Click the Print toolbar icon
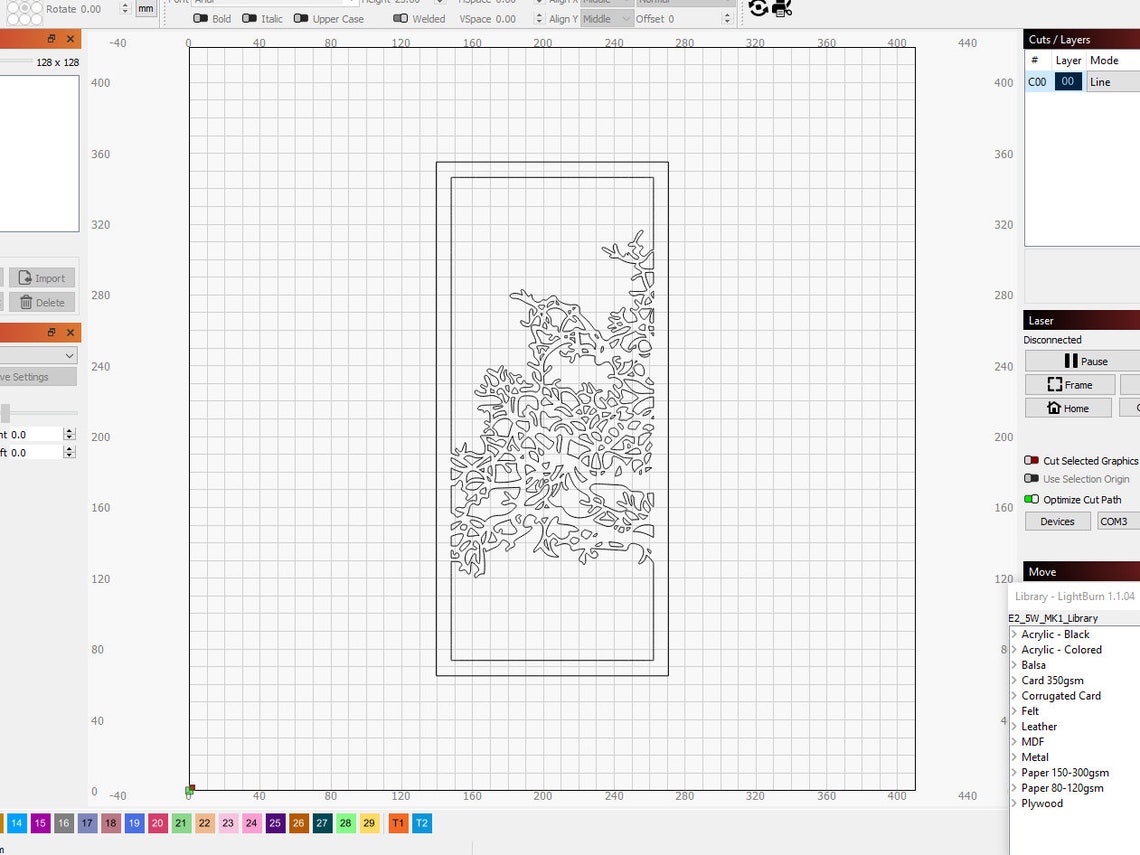This screenshot has width=1140, height=855. tap(781, 8)
